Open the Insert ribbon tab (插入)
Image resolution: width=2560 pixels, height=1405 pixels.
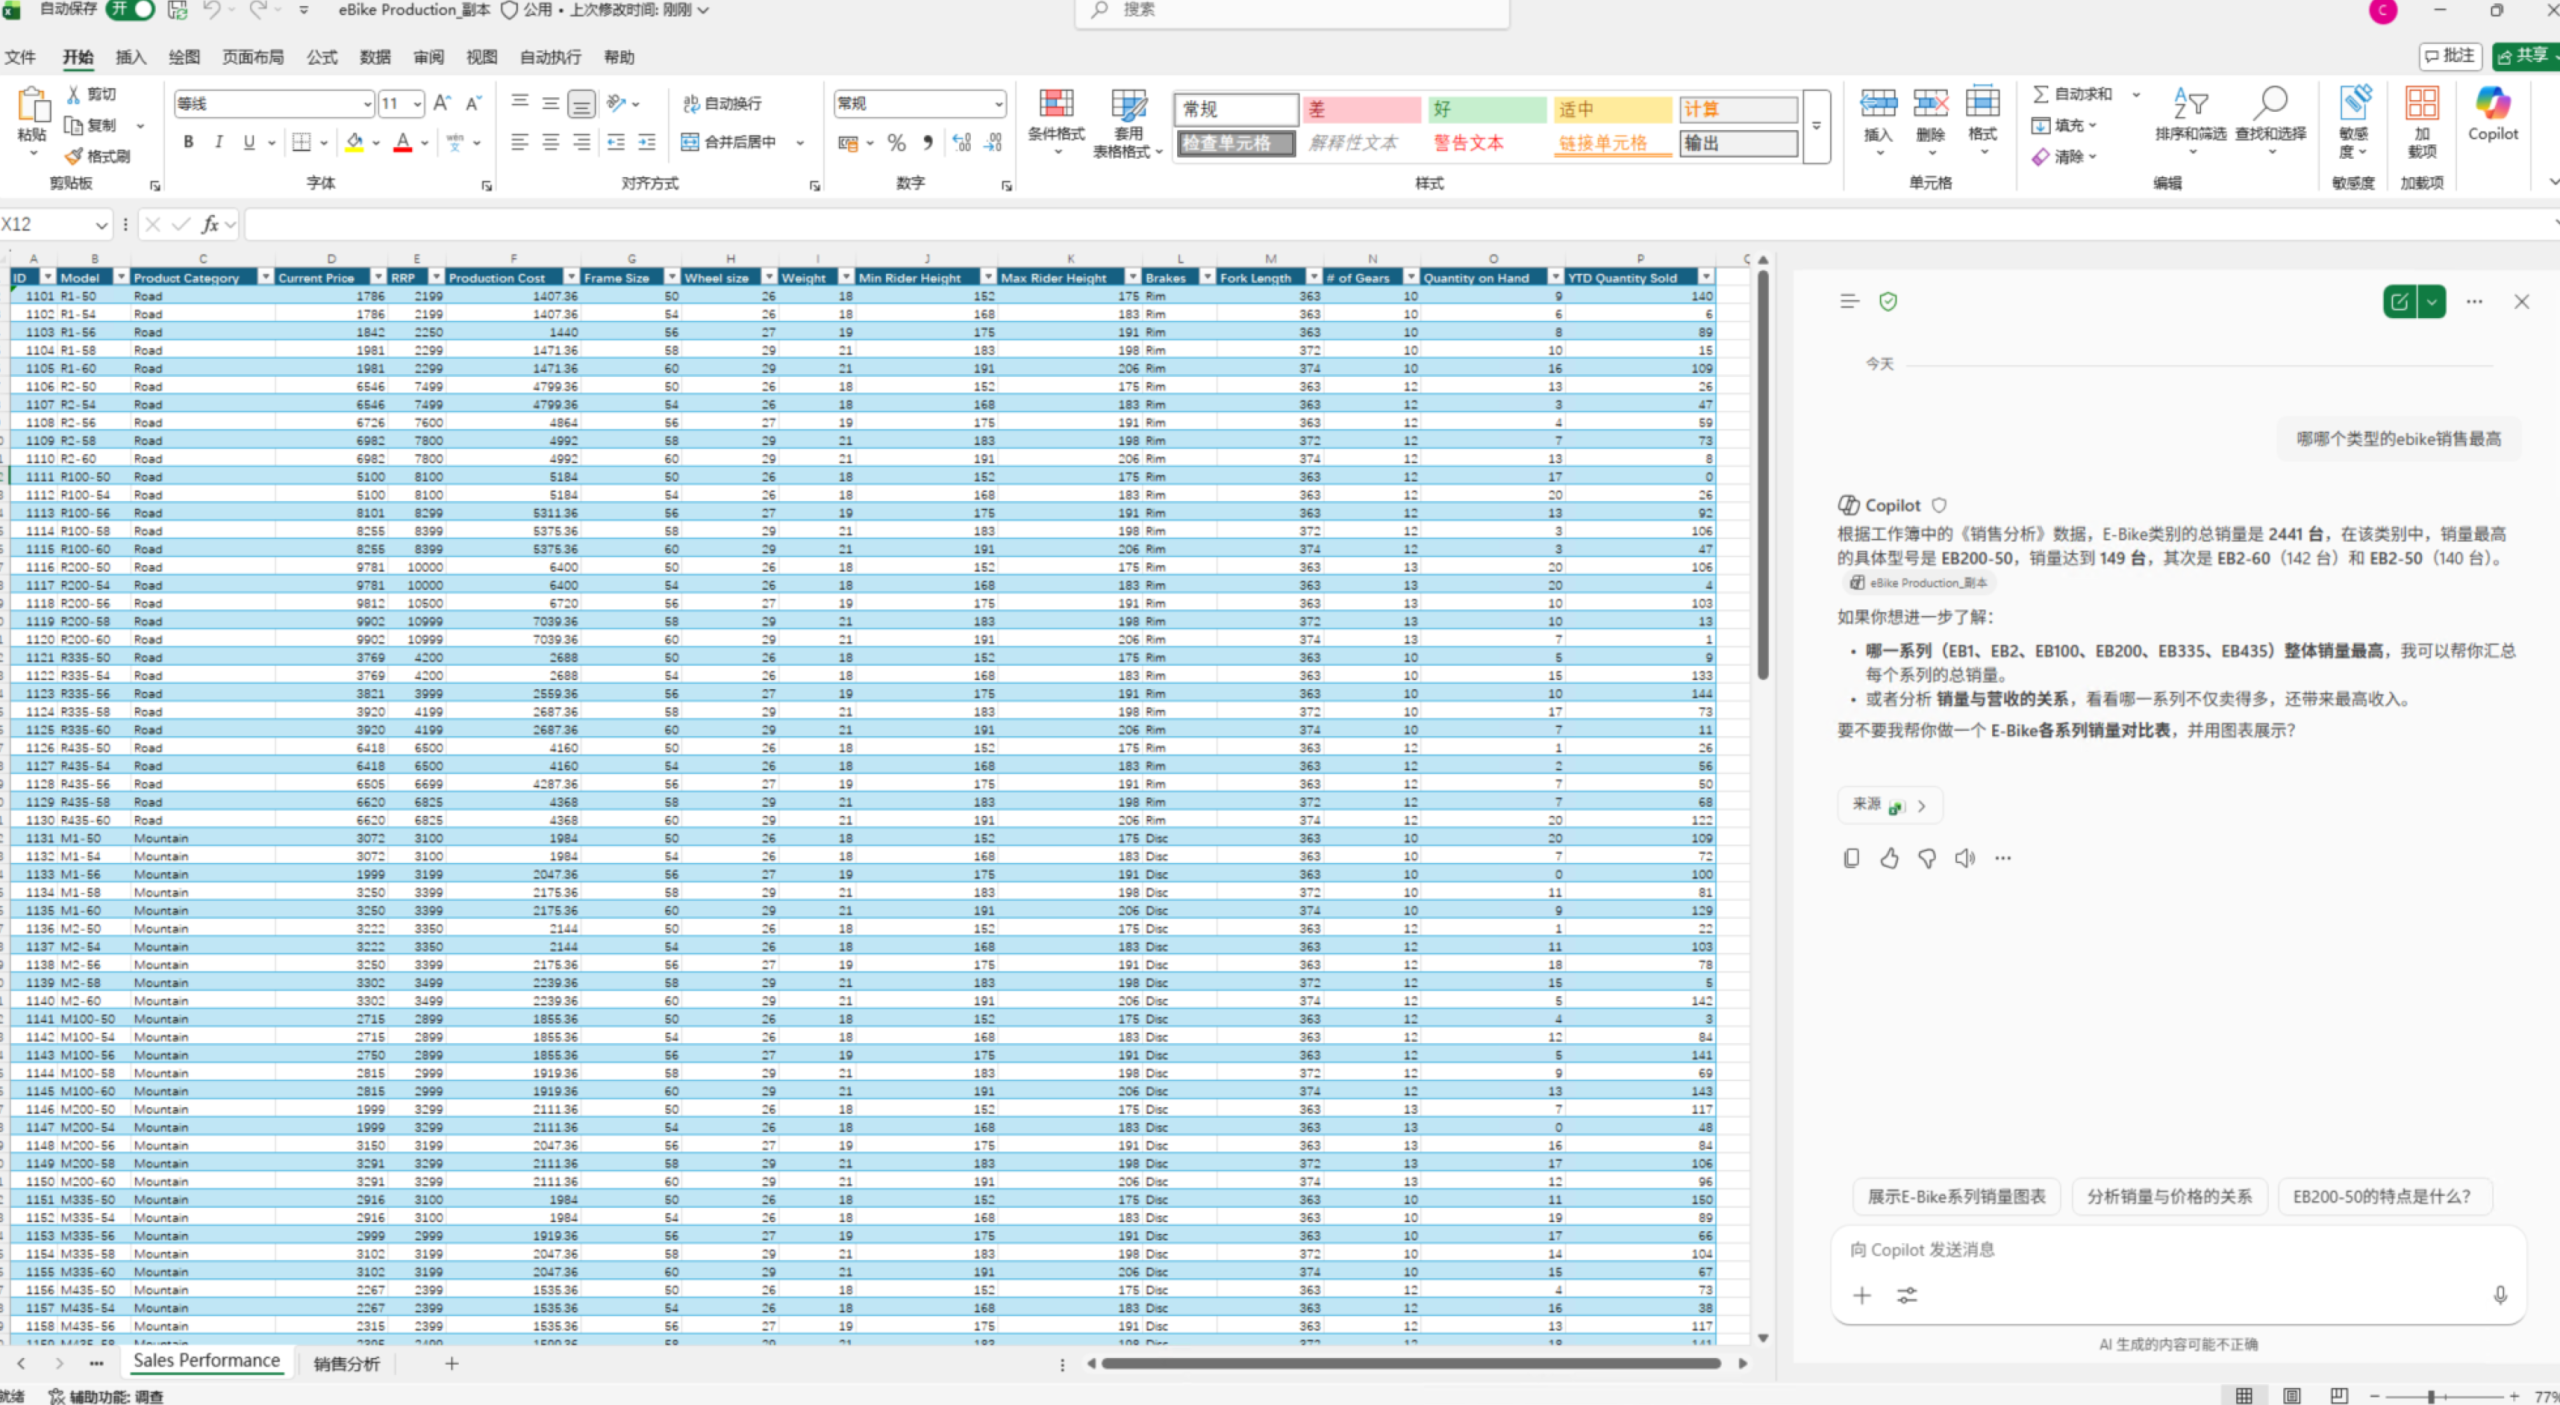[x=130, y=57]
